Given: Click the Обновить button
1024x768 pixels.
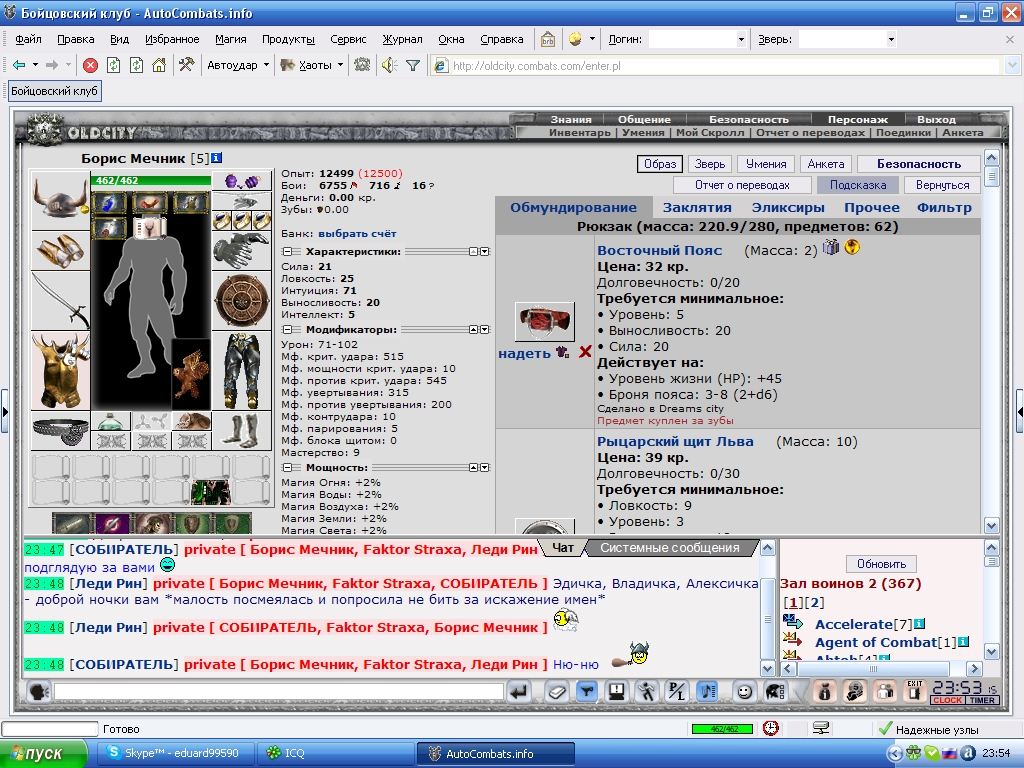Looking at the screenshot, I should (881, 564).
